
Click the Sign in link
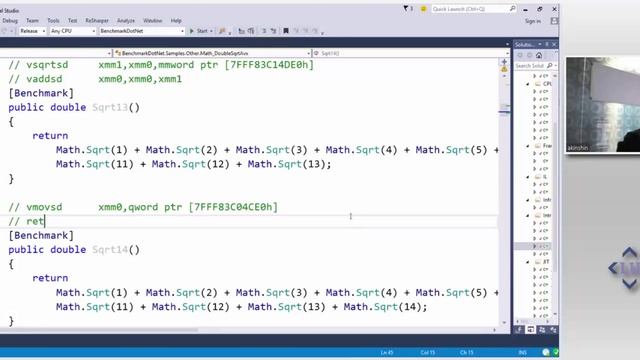click(533, 21)
